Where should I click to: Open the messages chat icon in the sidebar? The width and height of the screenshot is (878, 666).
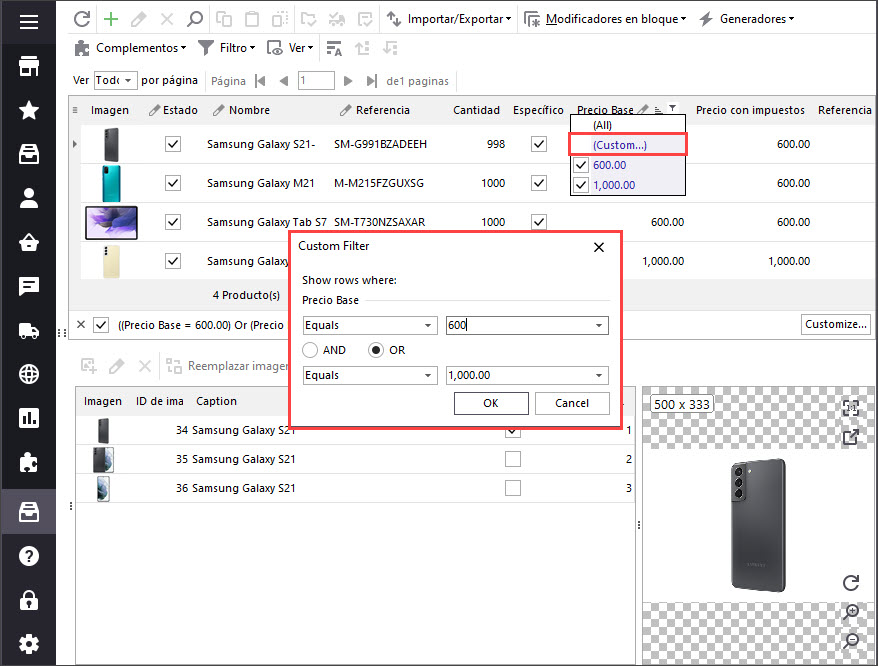click(29, 286)
